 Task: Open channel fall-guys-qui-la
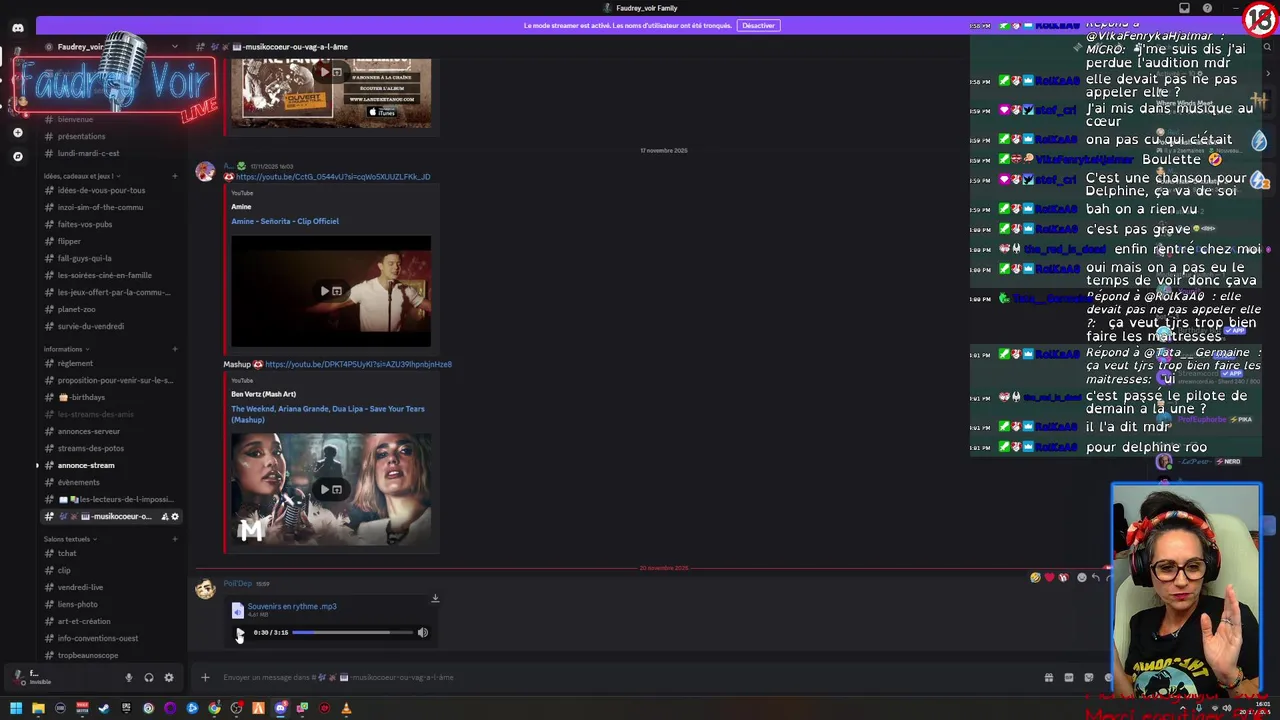coord(84,258)
